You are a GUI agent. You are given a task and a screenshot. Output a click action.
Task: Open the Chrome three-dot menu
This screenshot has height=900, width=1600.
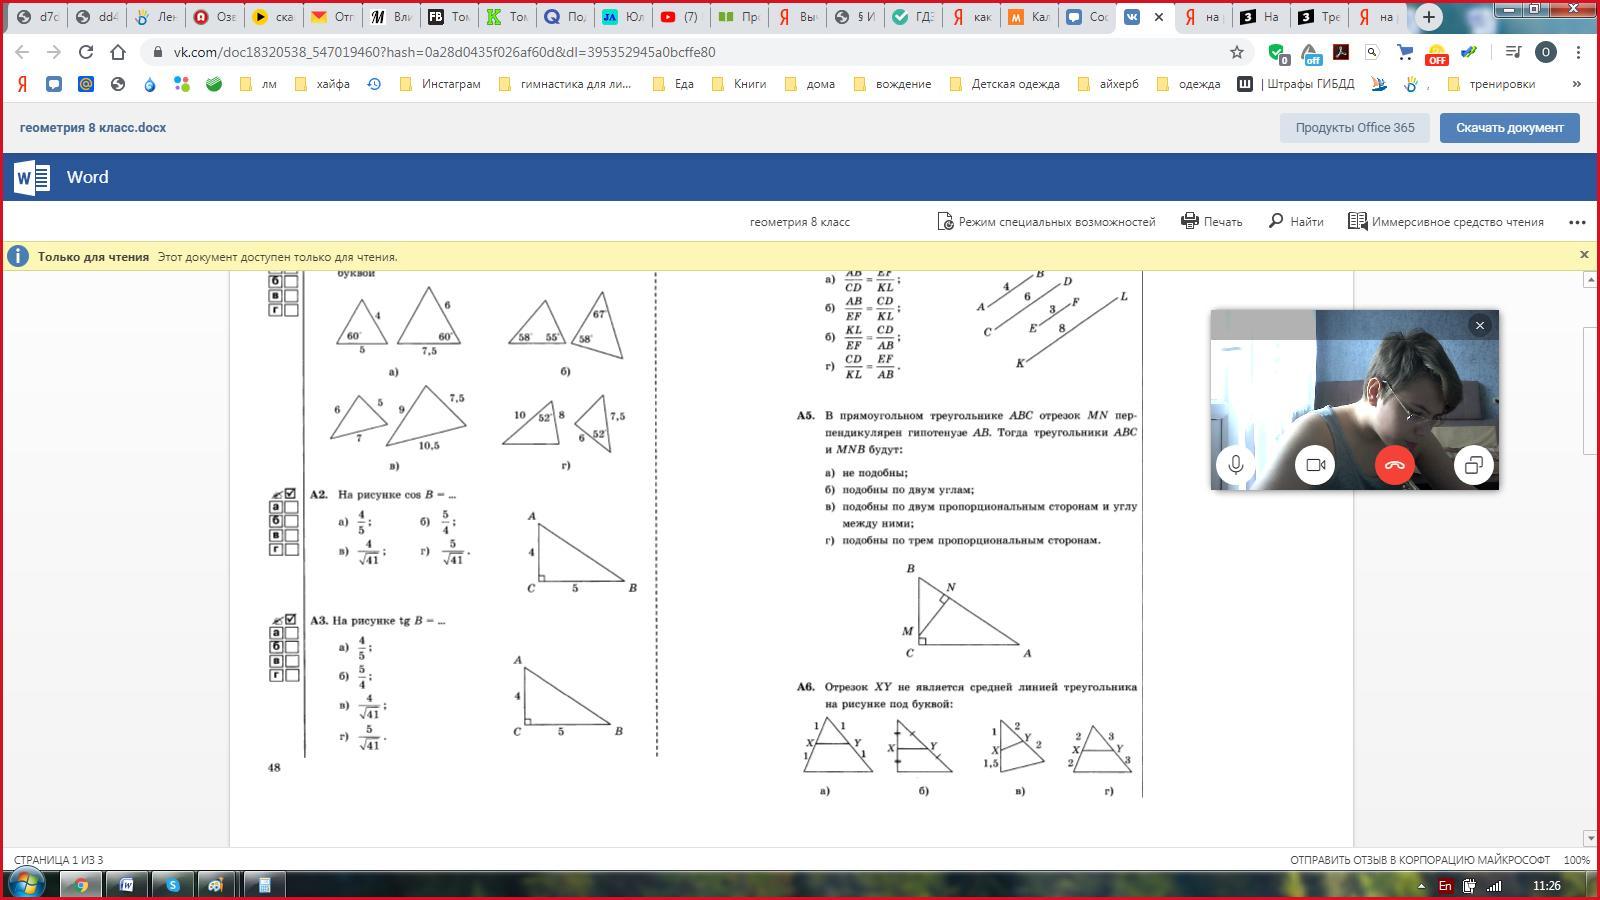(1578, 52)
